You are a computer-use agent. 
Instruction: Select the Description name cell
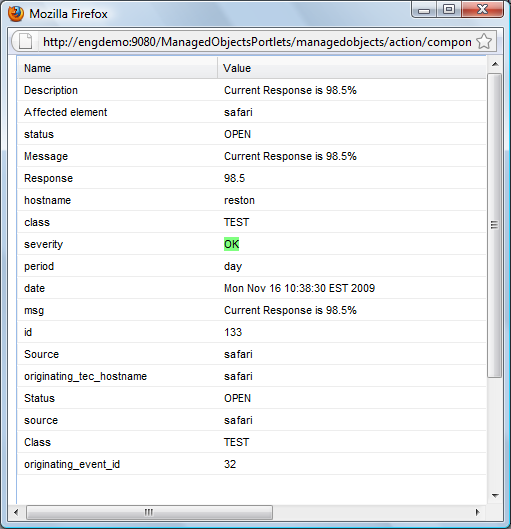click(51, 90)
